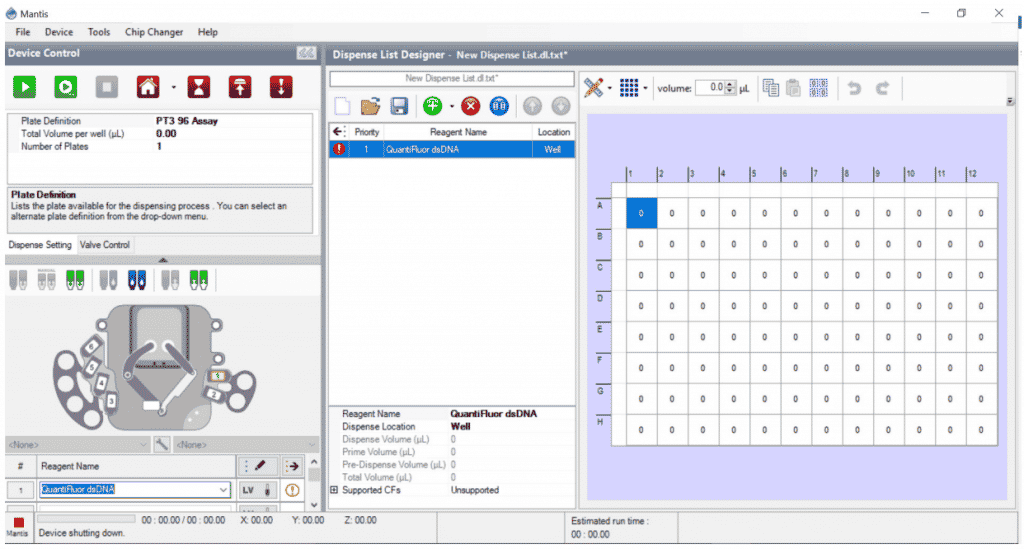Switch to the Valve Control tab
The height and width of the screenshot is (549, 1024).
104,245
